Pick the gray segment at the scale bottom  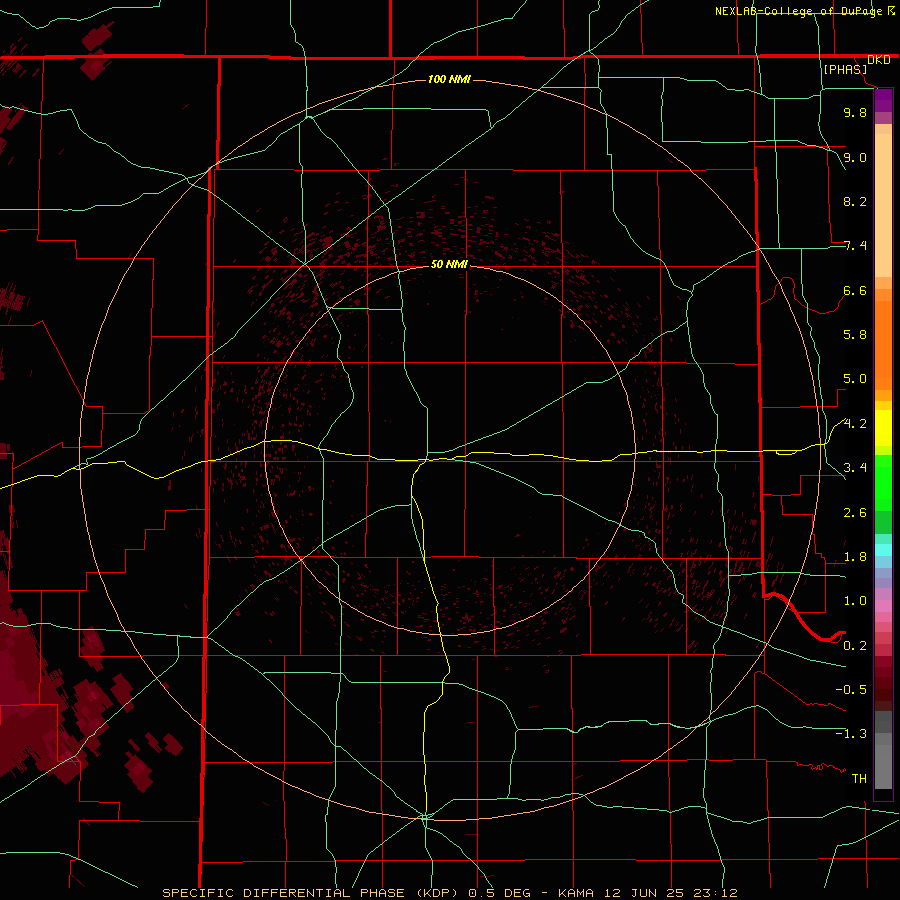[883, 766]
